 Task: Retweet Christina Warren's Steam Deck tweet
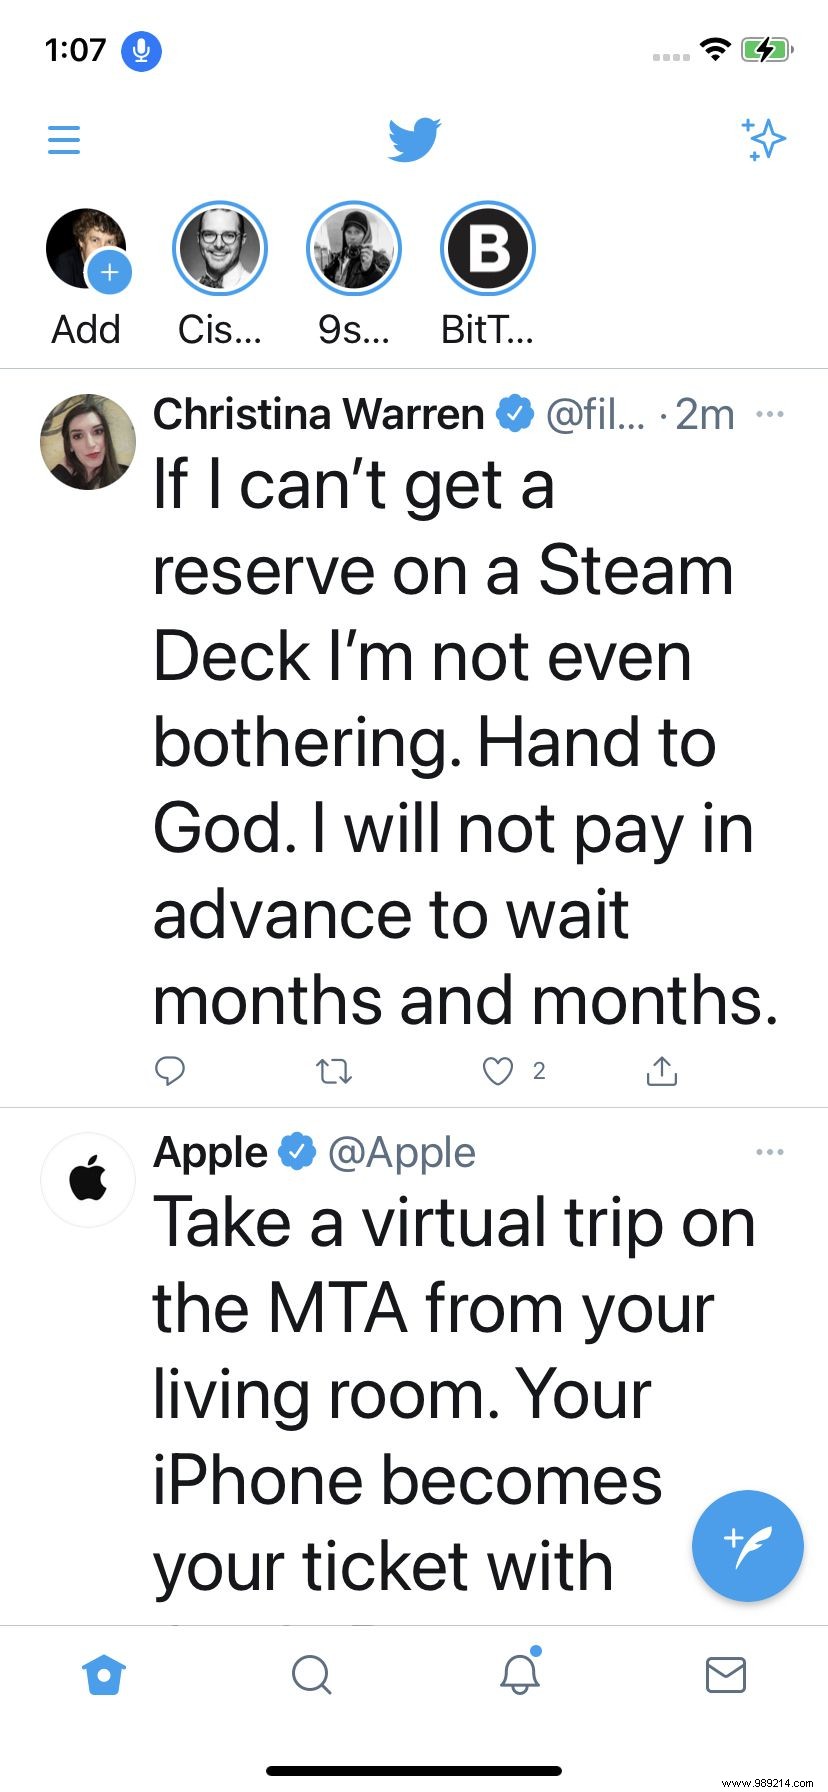(x=334, y=1071)
